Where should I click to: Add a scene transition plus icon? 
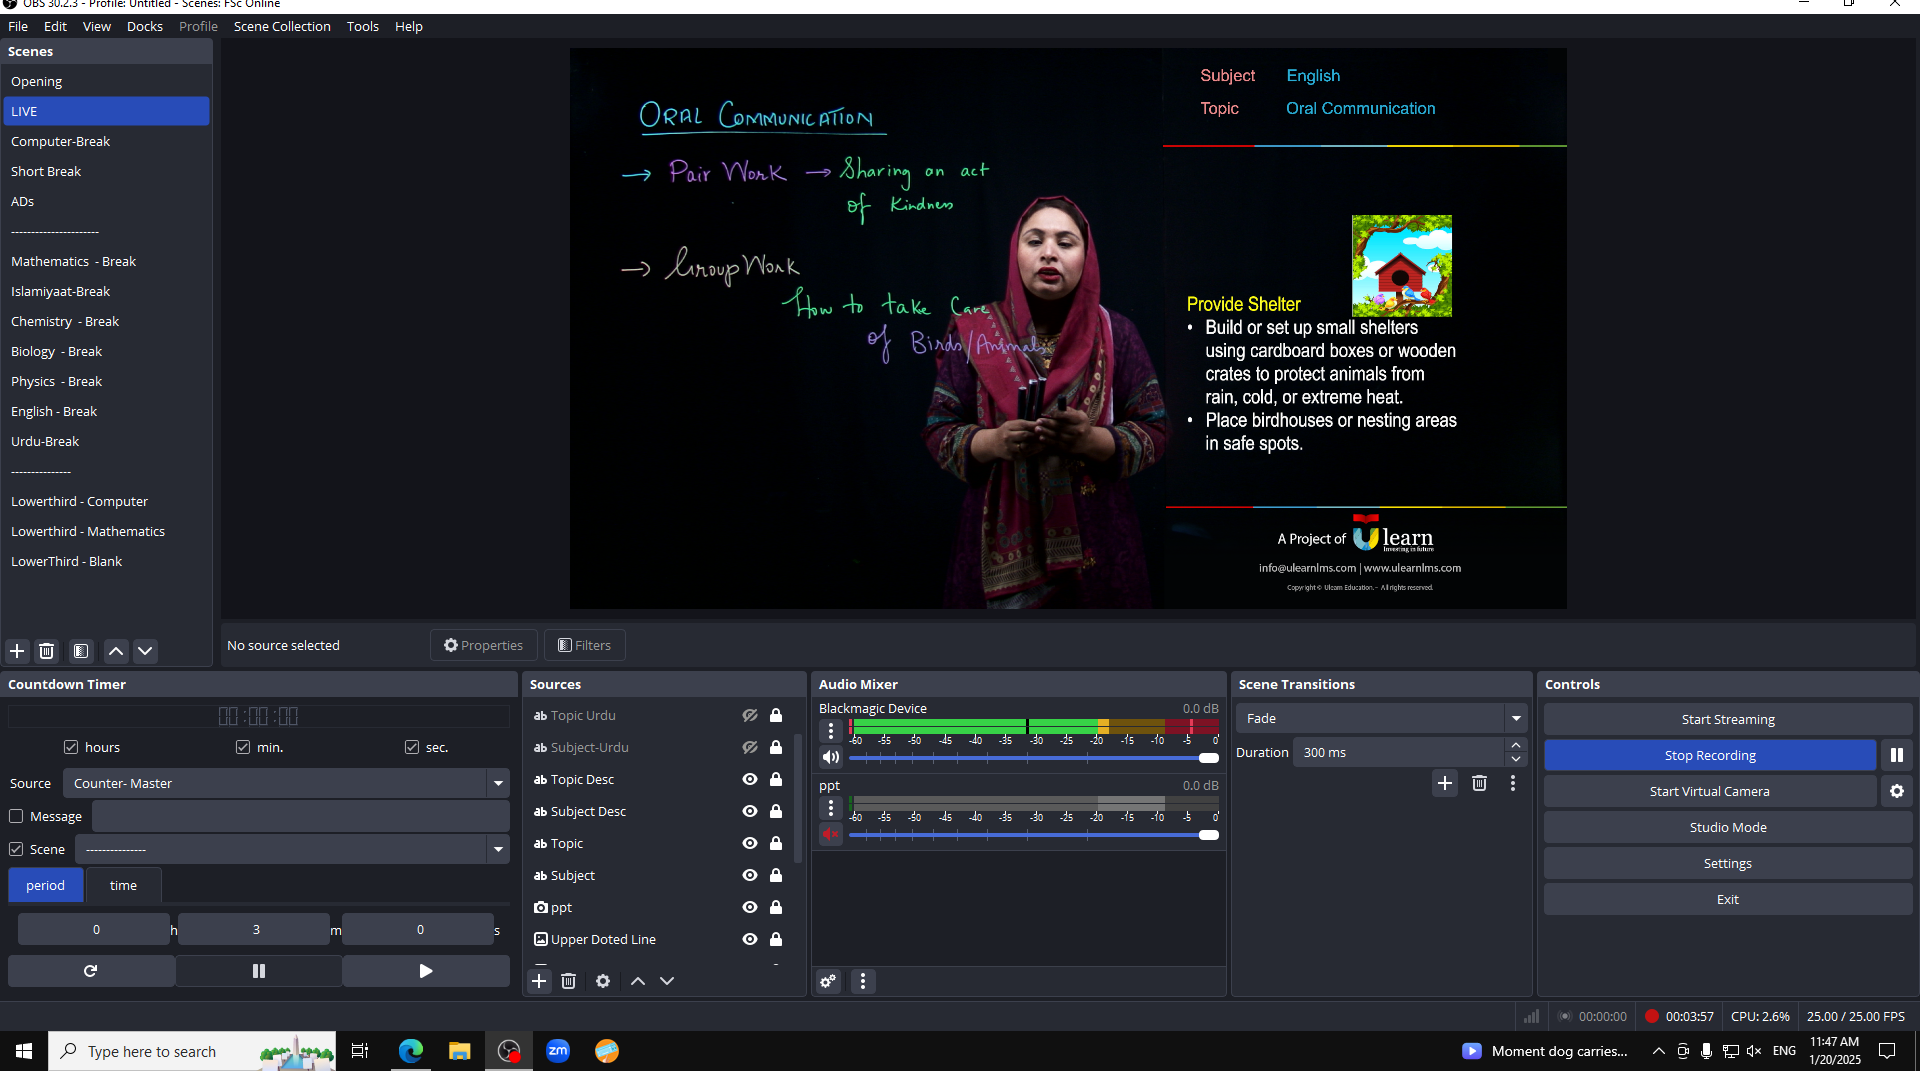(1445, 783)
